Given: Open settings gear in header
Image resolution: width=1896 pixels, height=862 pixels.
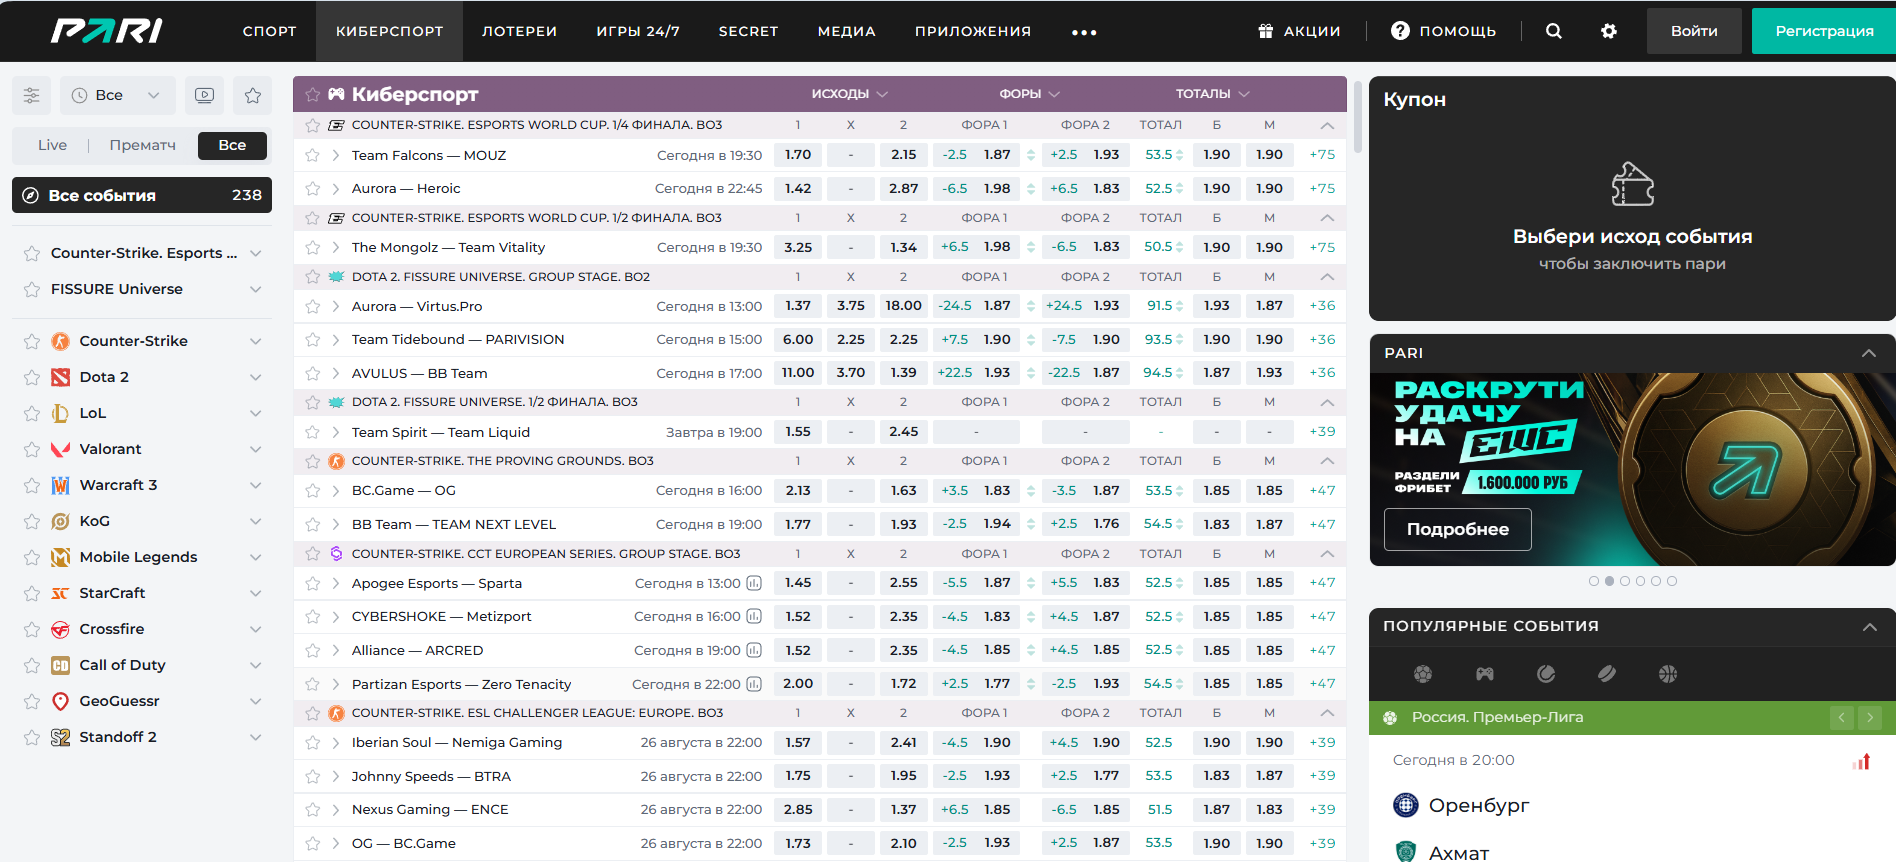Looking at the screenshot, I should click(x=1608, y=31).
